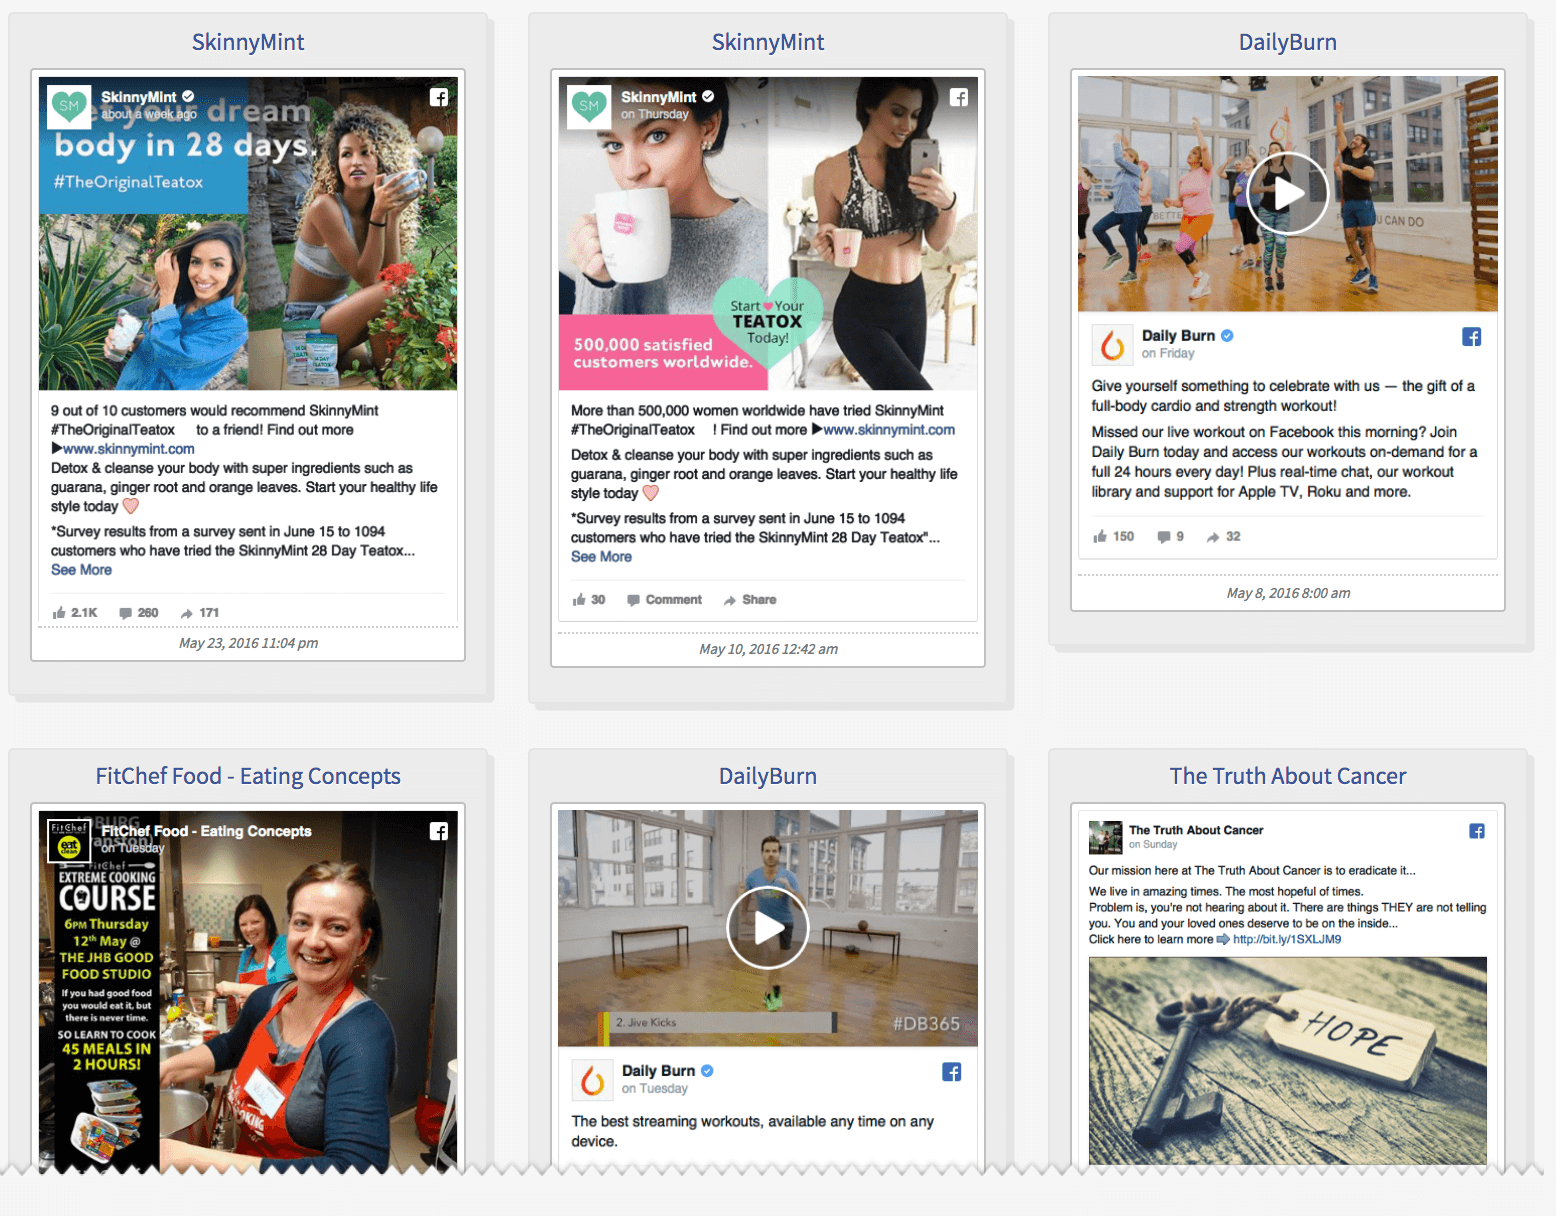Click the Like icon showing 150 on DailyBurn post
This screenshot has width=1556, height=1216.
coord(1100,536)
